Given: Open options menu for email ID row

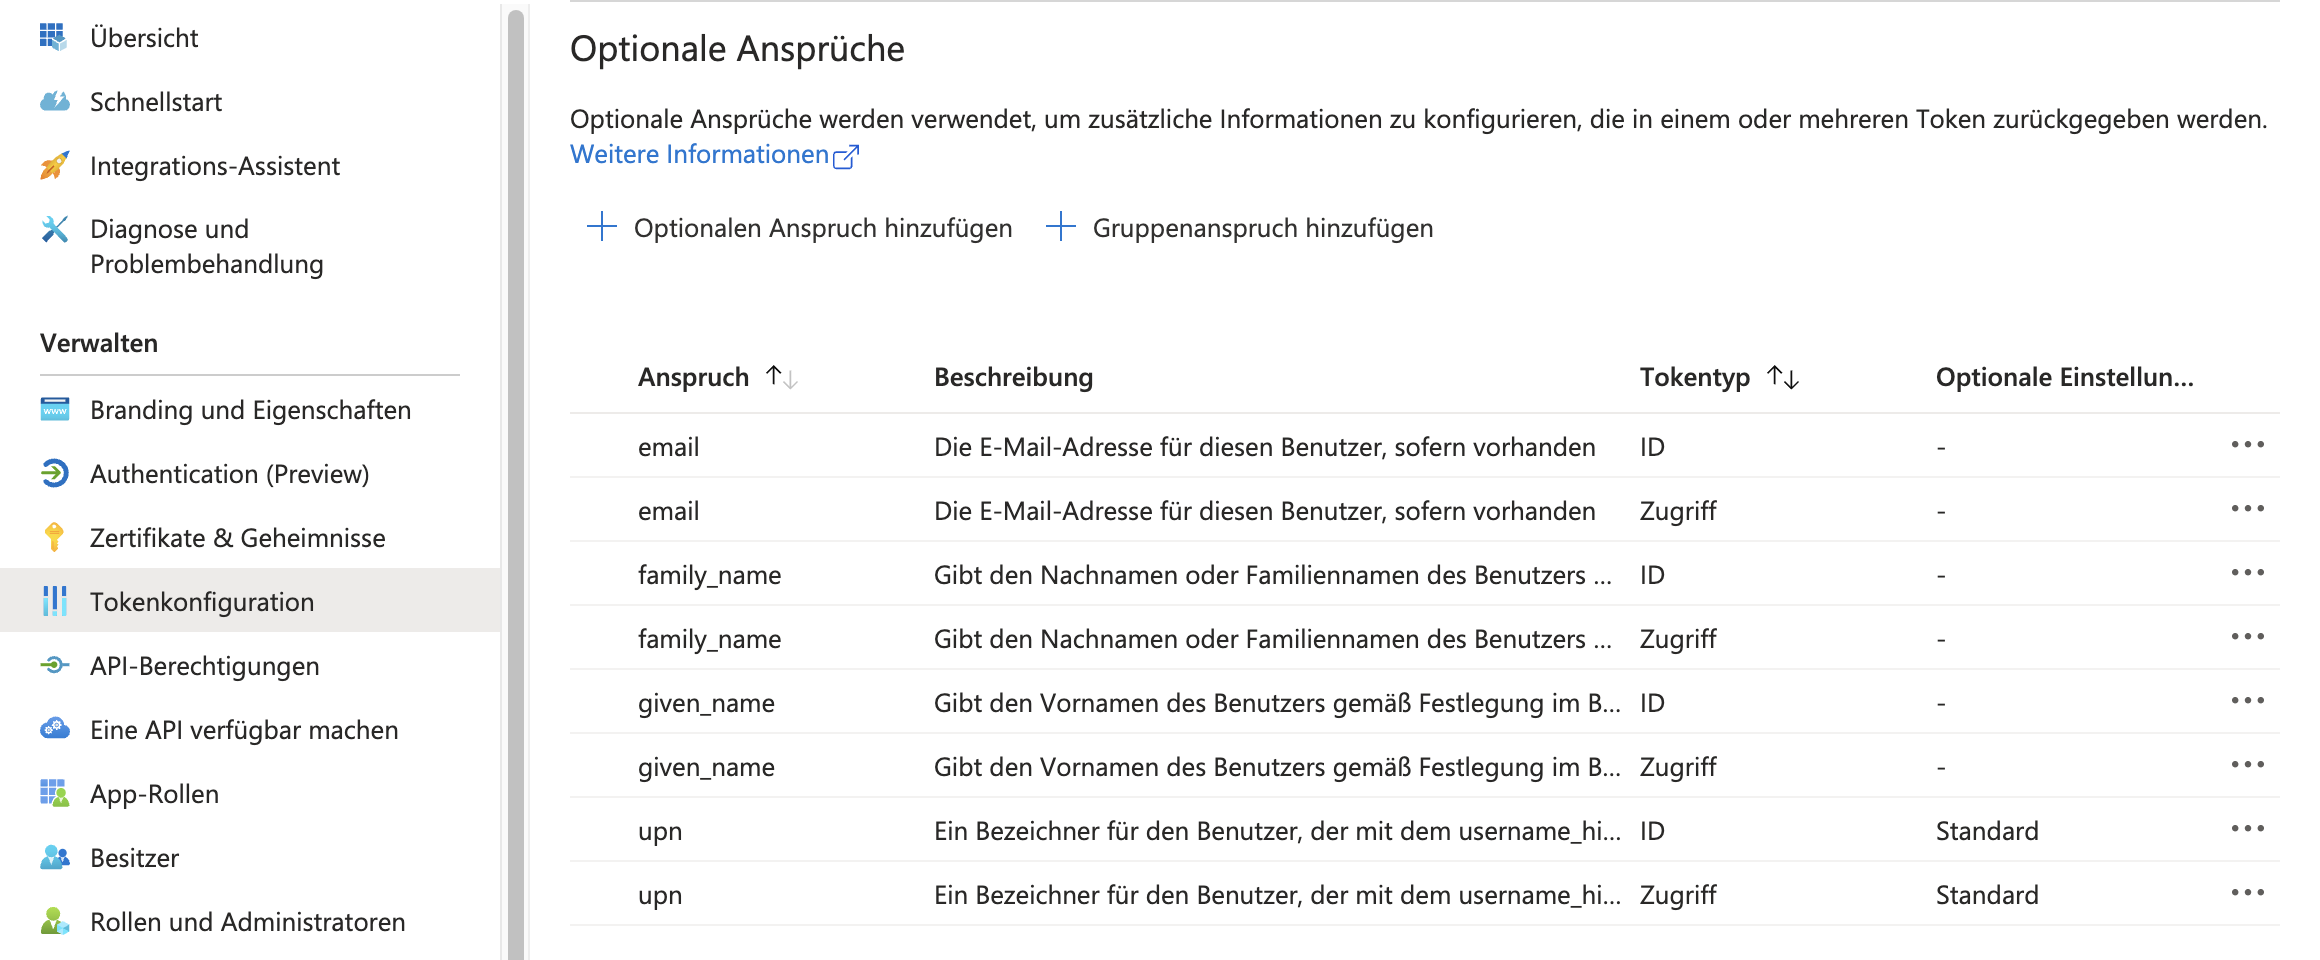Looking at the screenshot, I should click(x=2249, y=446).
